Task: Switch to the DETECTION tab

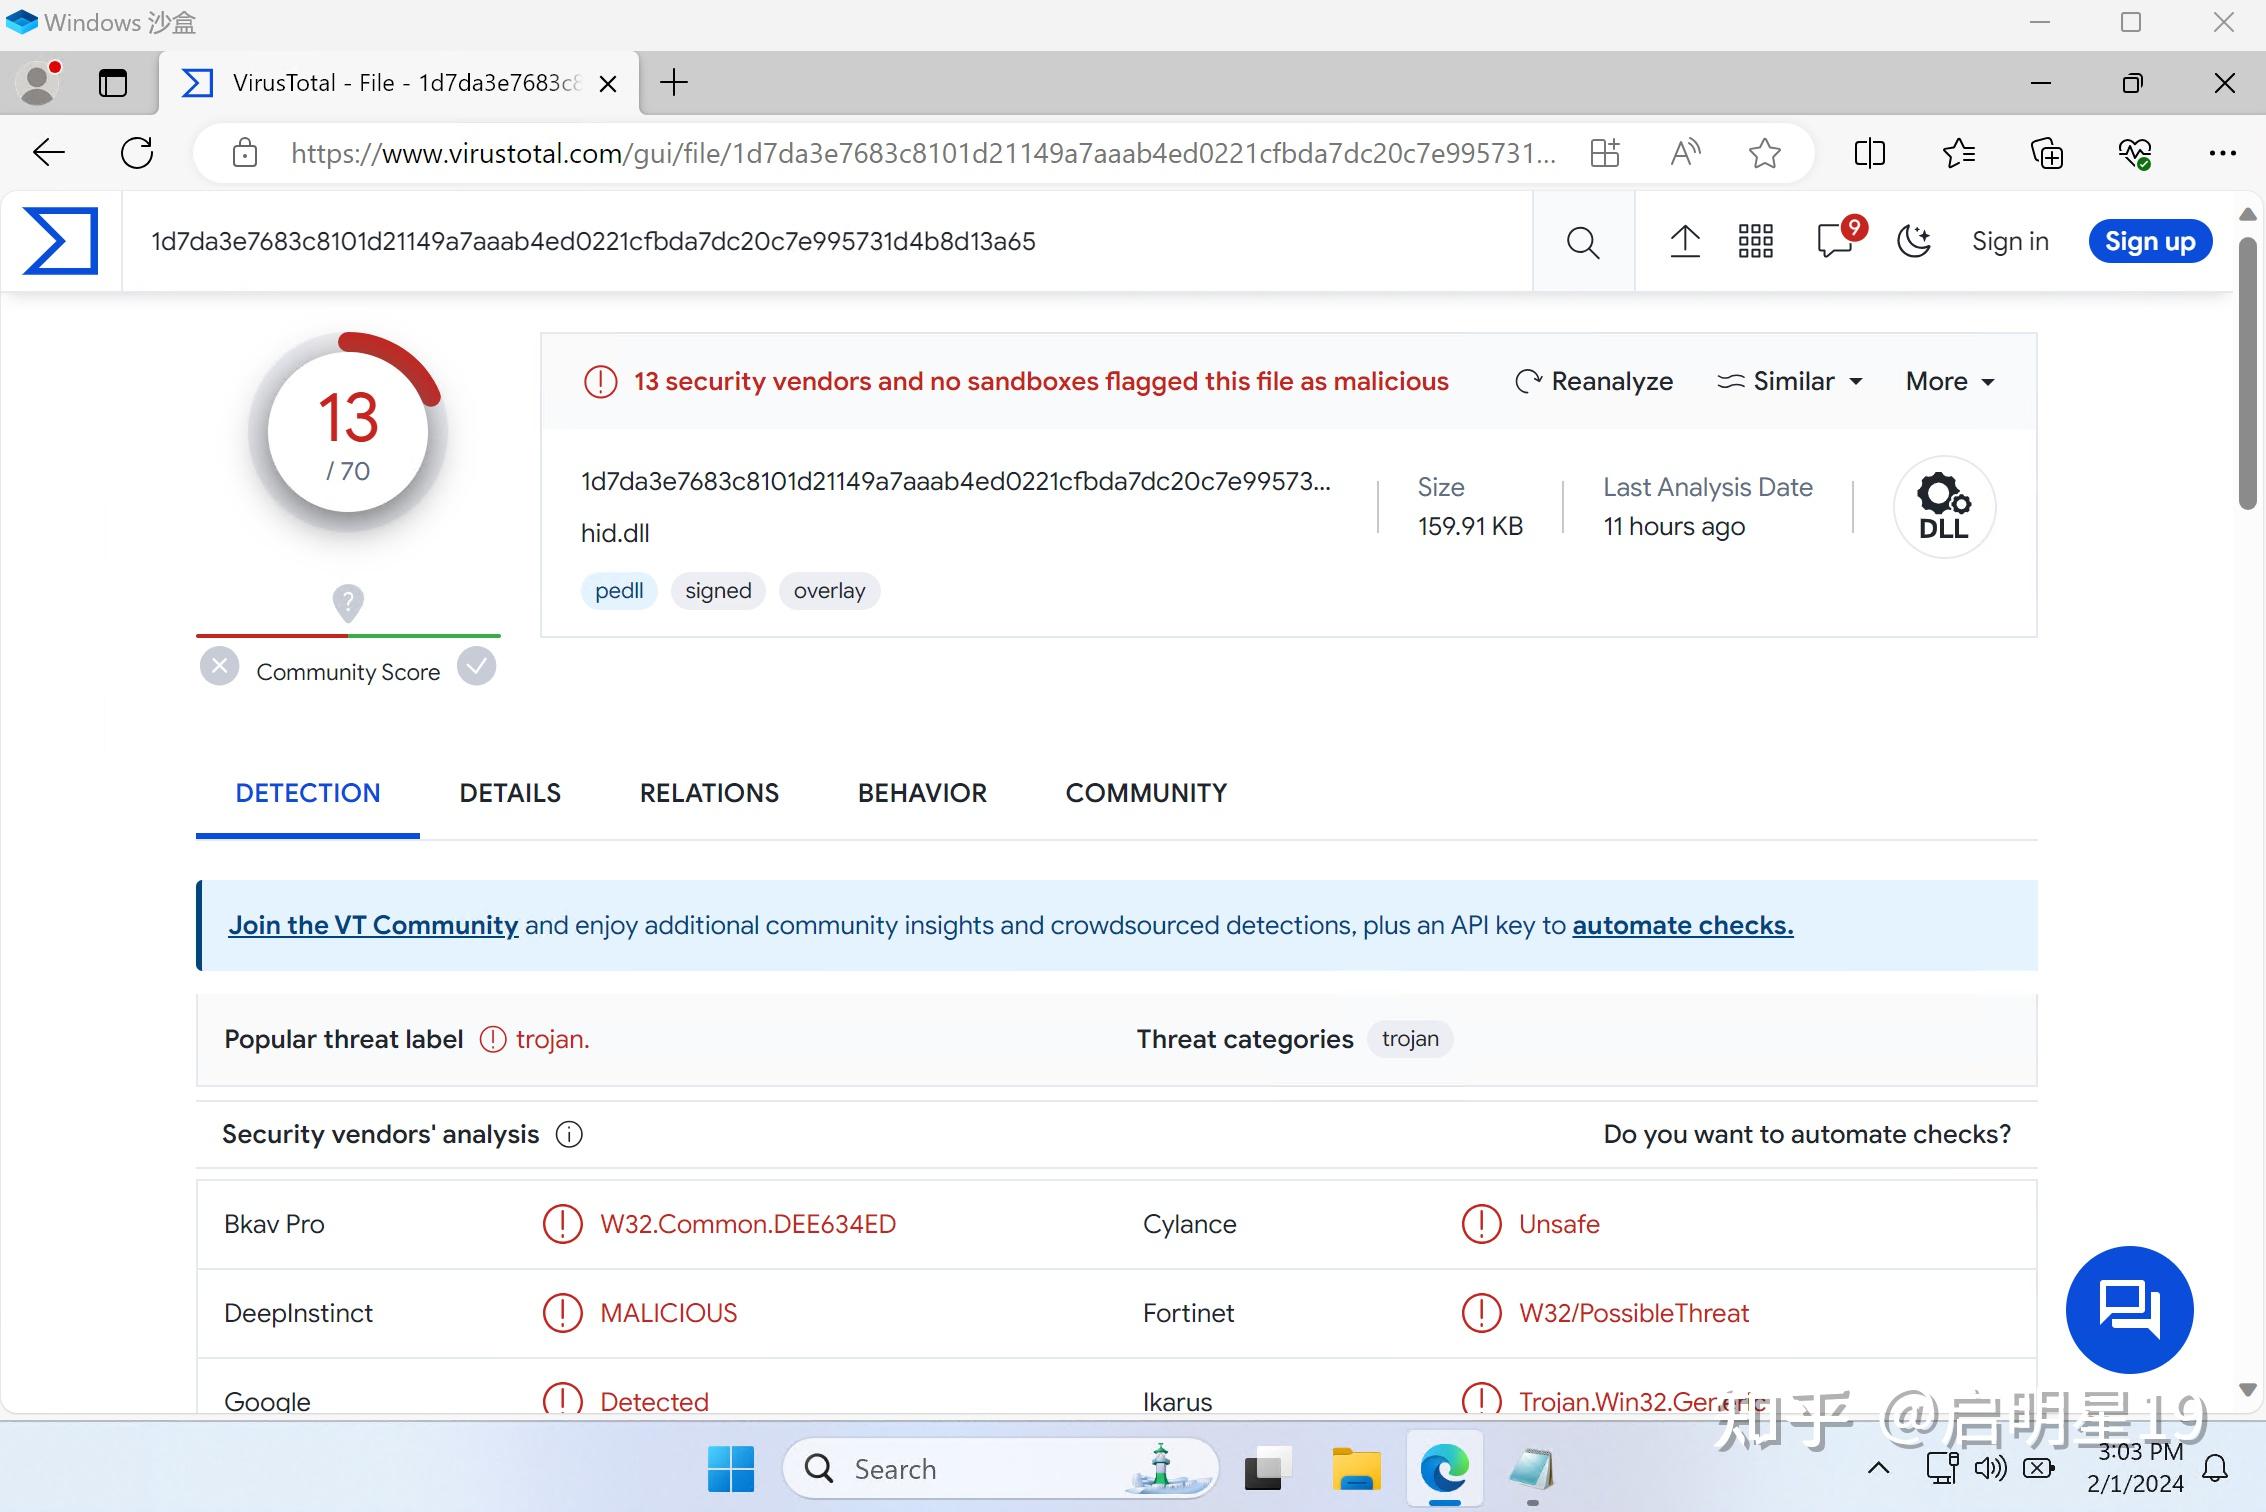Action: [x=308, y=793]
